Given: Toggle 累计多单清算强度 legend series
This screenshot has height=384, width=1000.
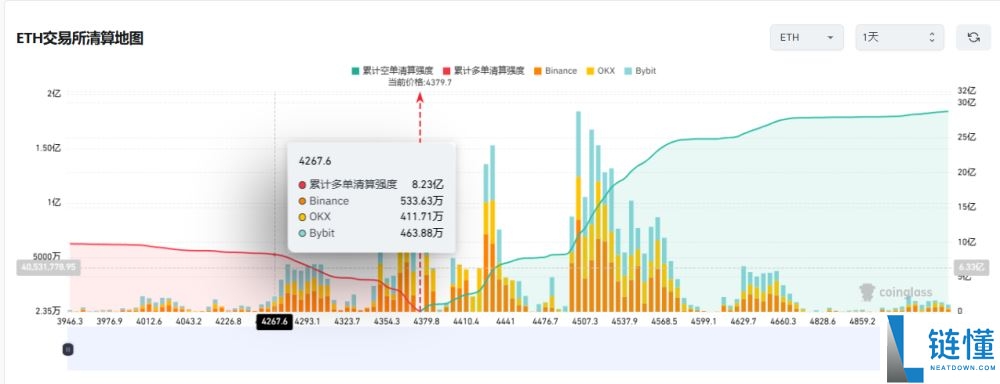Looking at the screenshot, I should click(483, 71).
